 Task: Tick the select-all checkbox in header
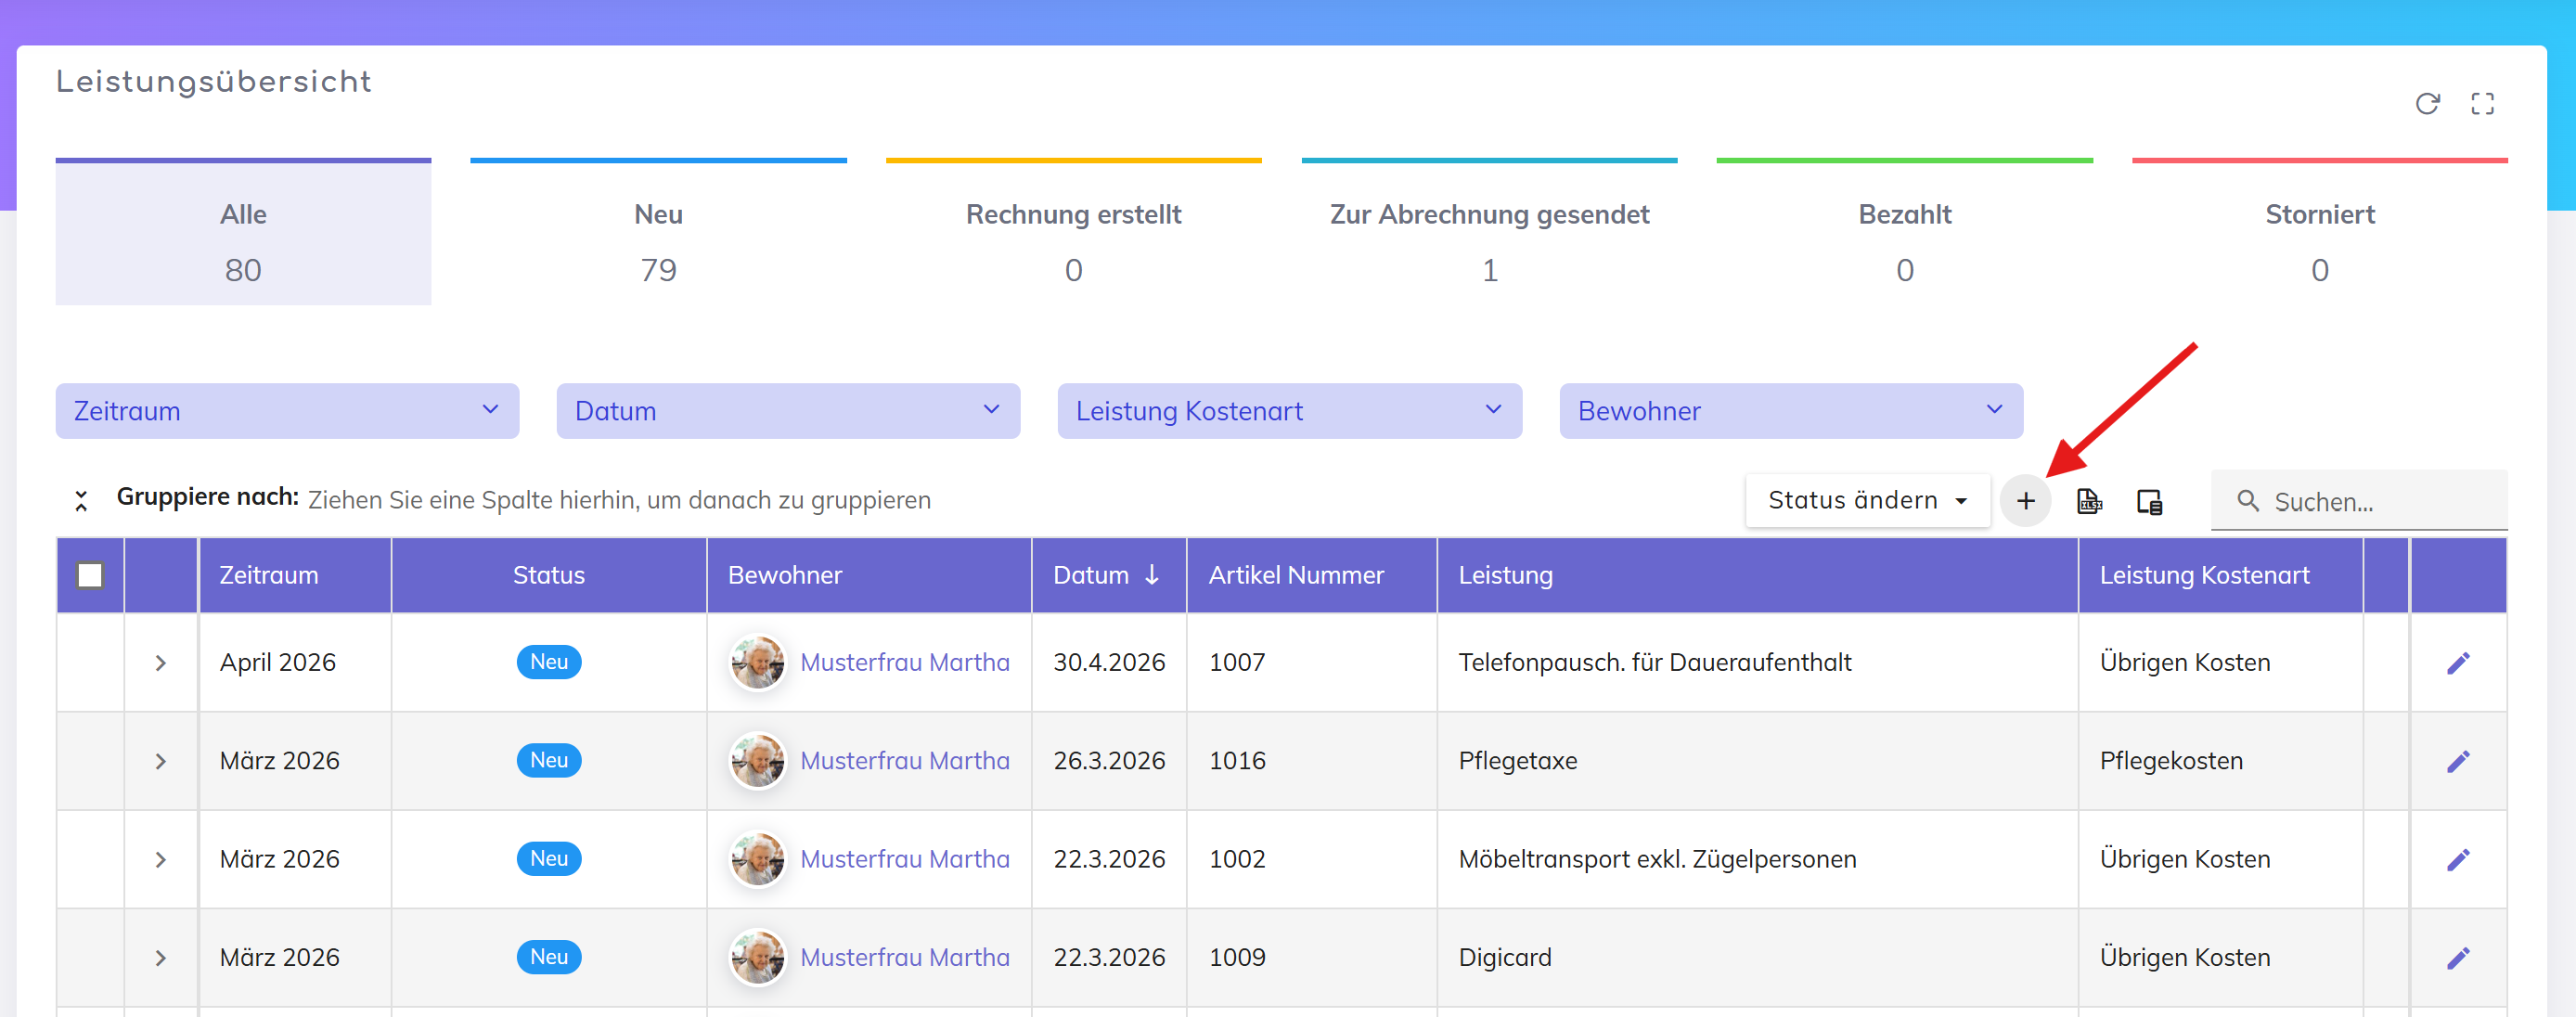click(90, 575)
